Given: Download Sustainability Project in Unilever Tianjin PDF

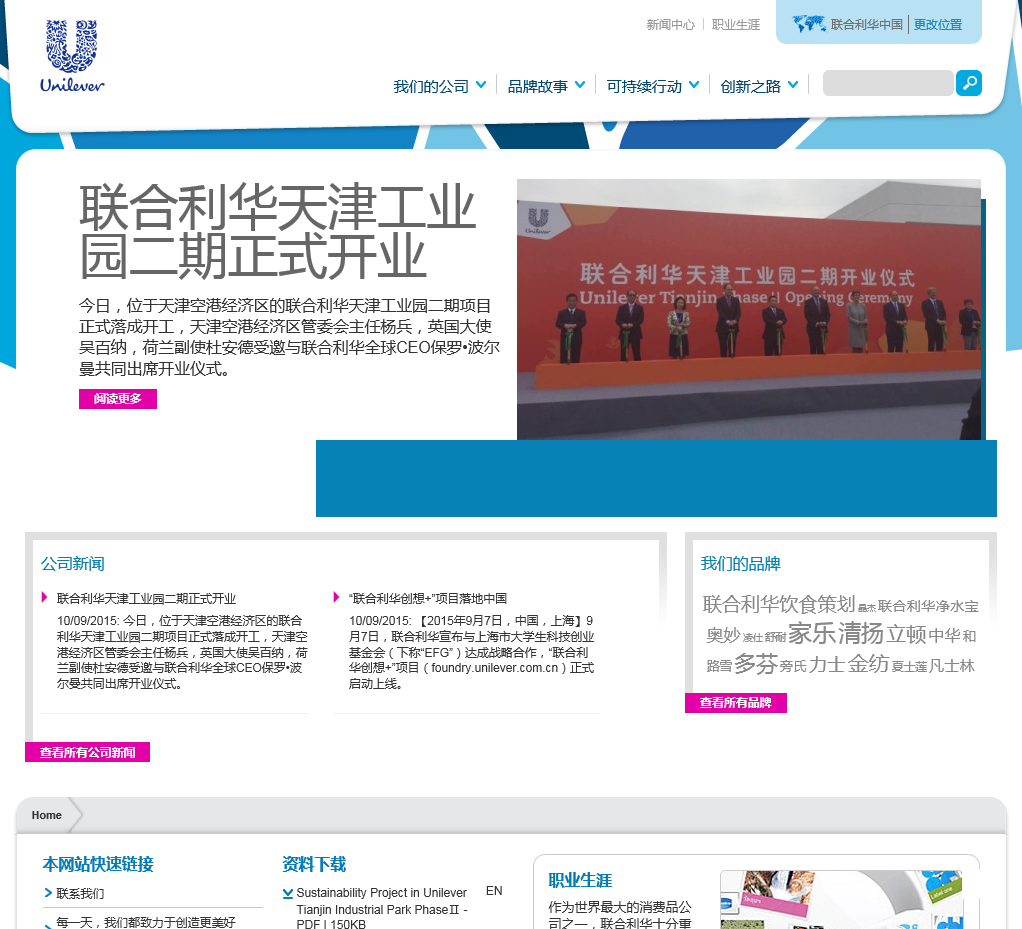Looking at the screenshot, I should coord(382,908).
